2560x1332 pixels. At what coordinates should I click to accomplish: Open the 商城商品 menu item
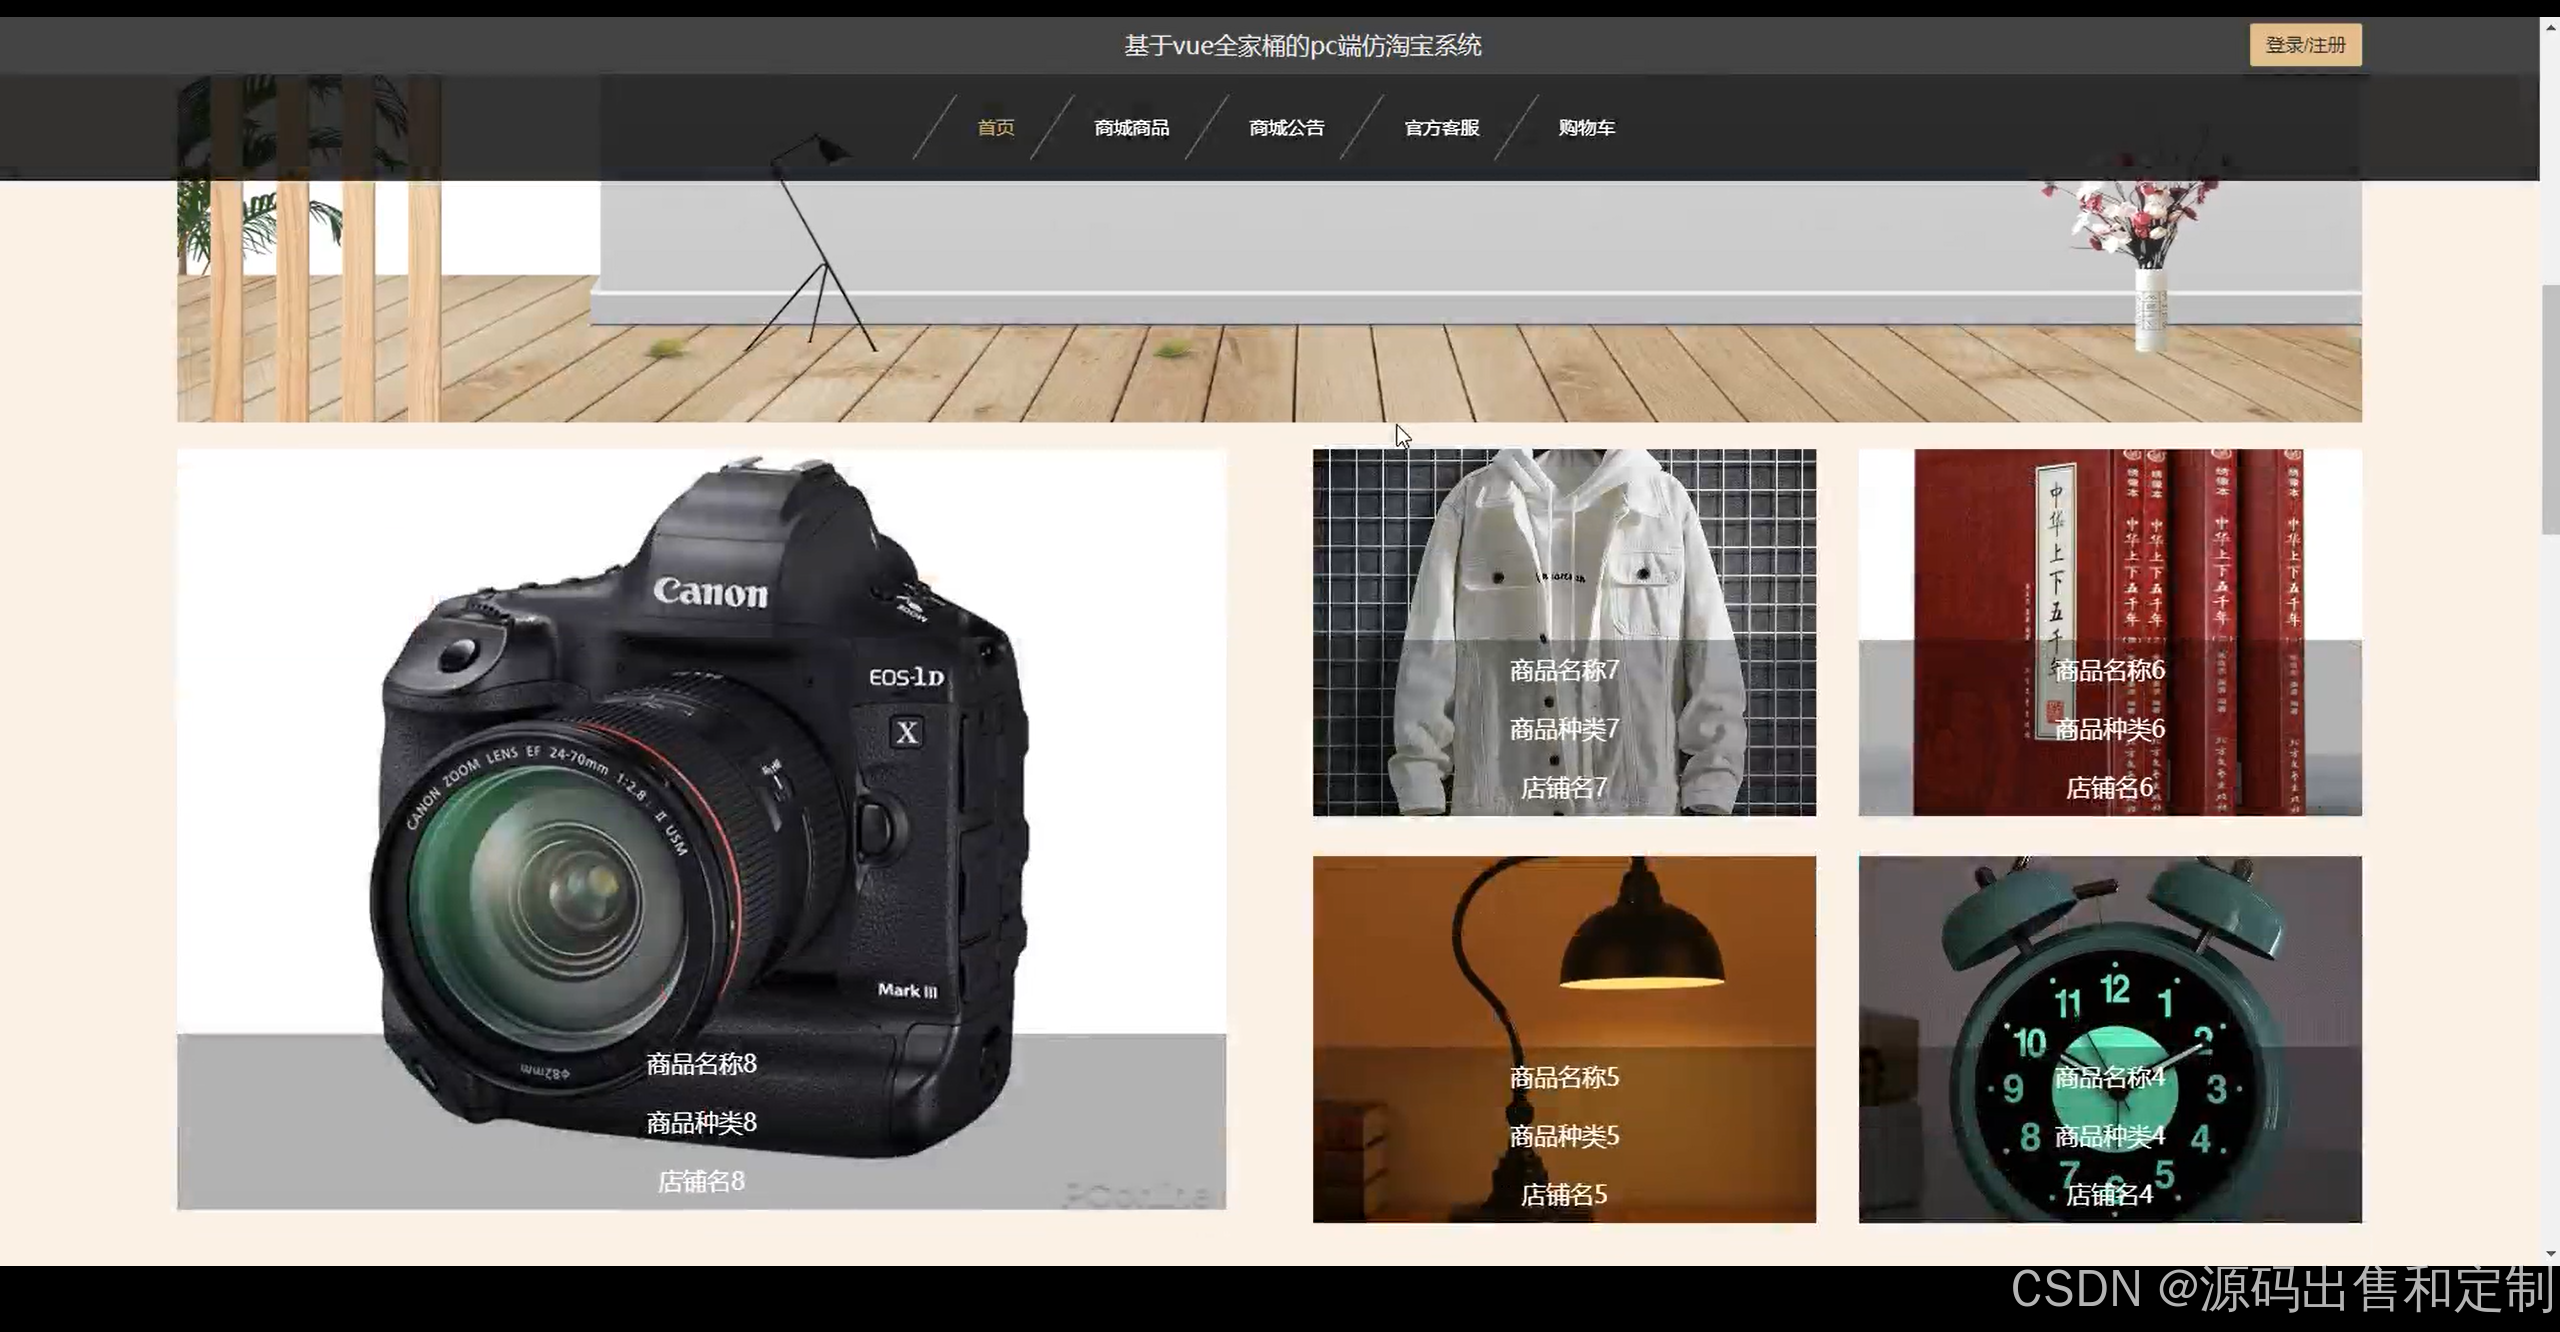click(1131, 128)
